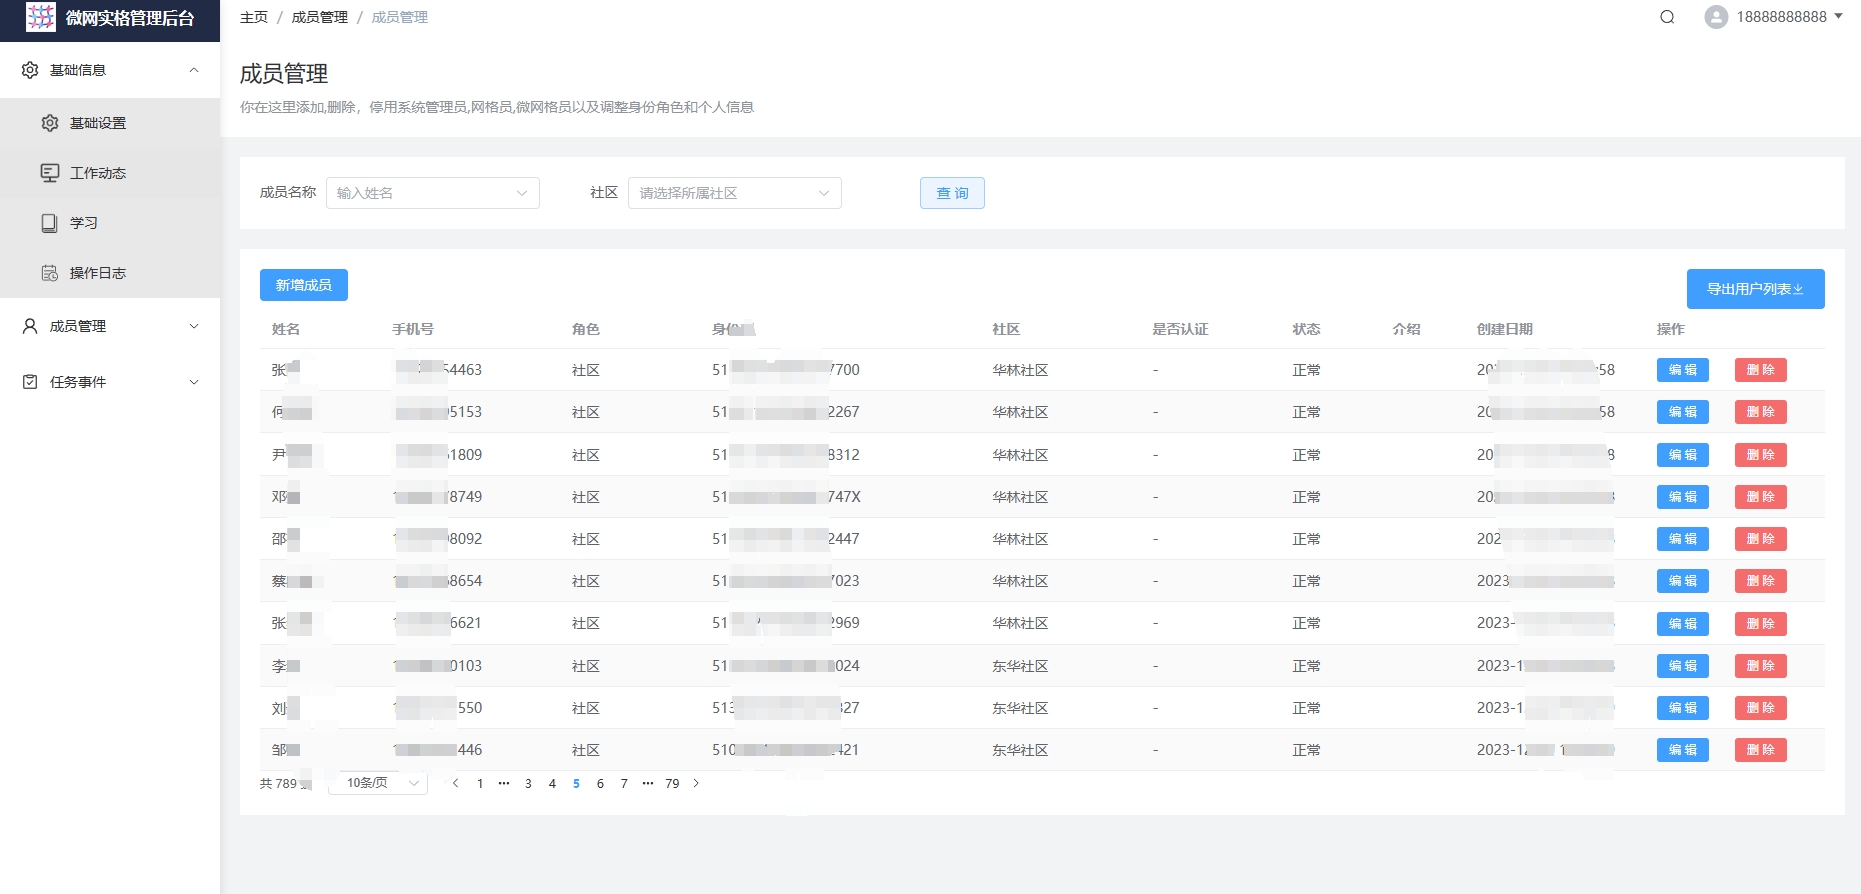Open account dropdown next to 18888888888
This screenshot has height=894, width=1861.
[x=1838, y=17]
